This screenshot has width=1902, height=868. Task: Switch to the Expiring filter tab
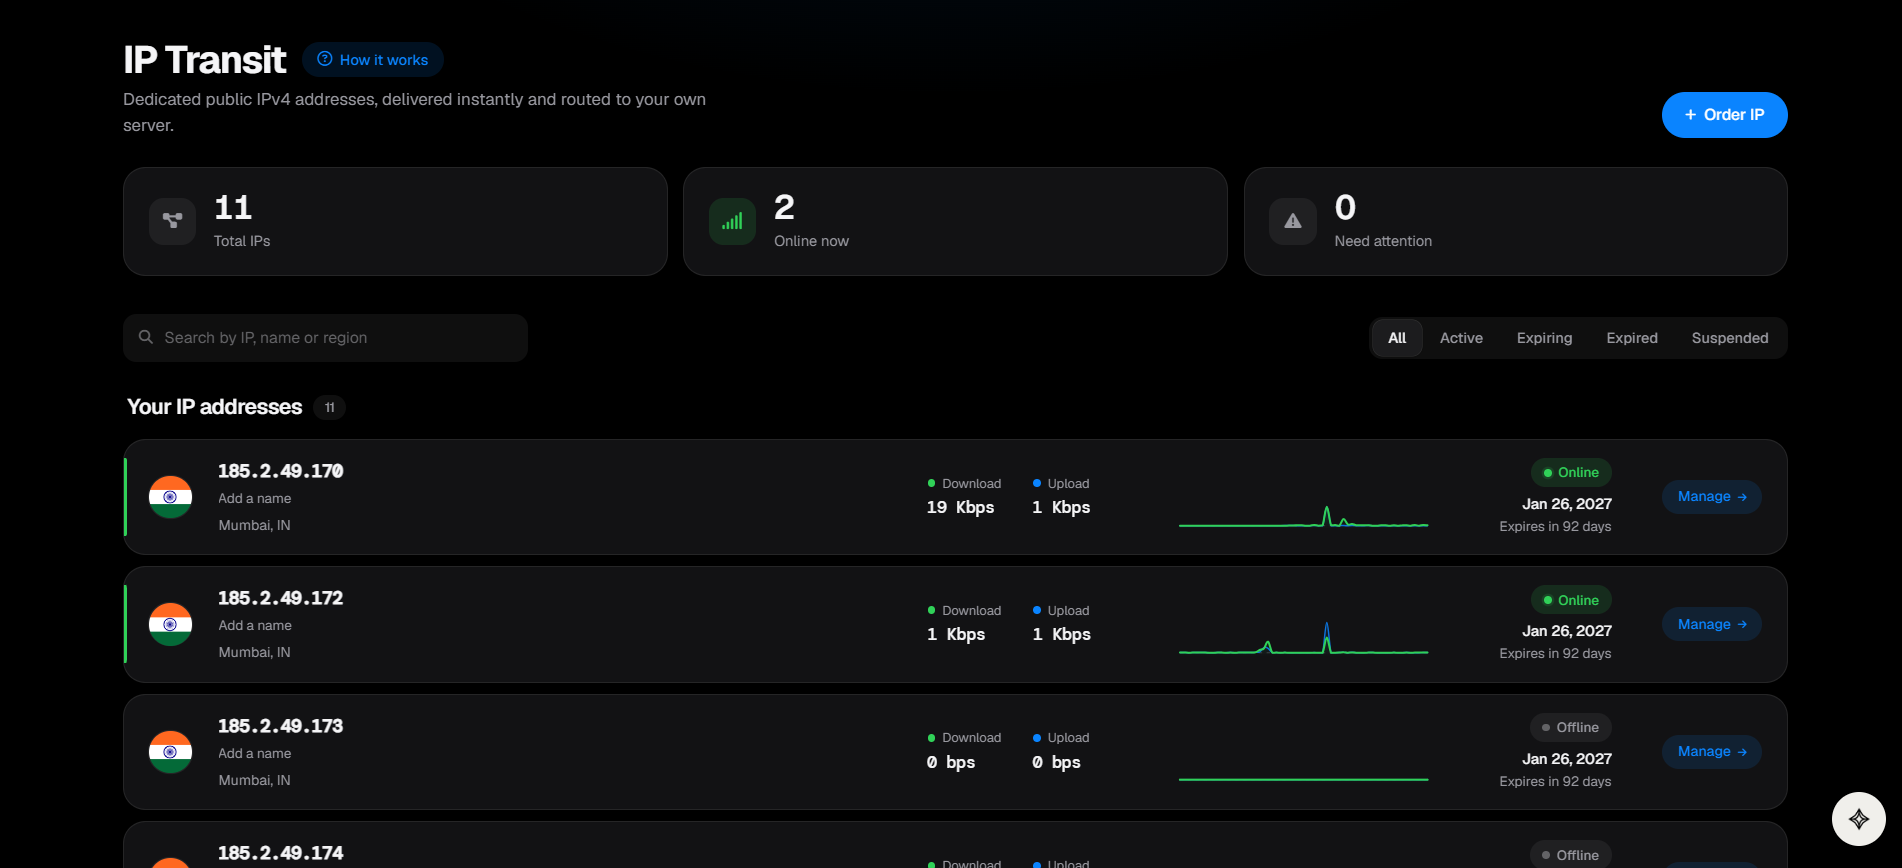(x=1544, y=338)
